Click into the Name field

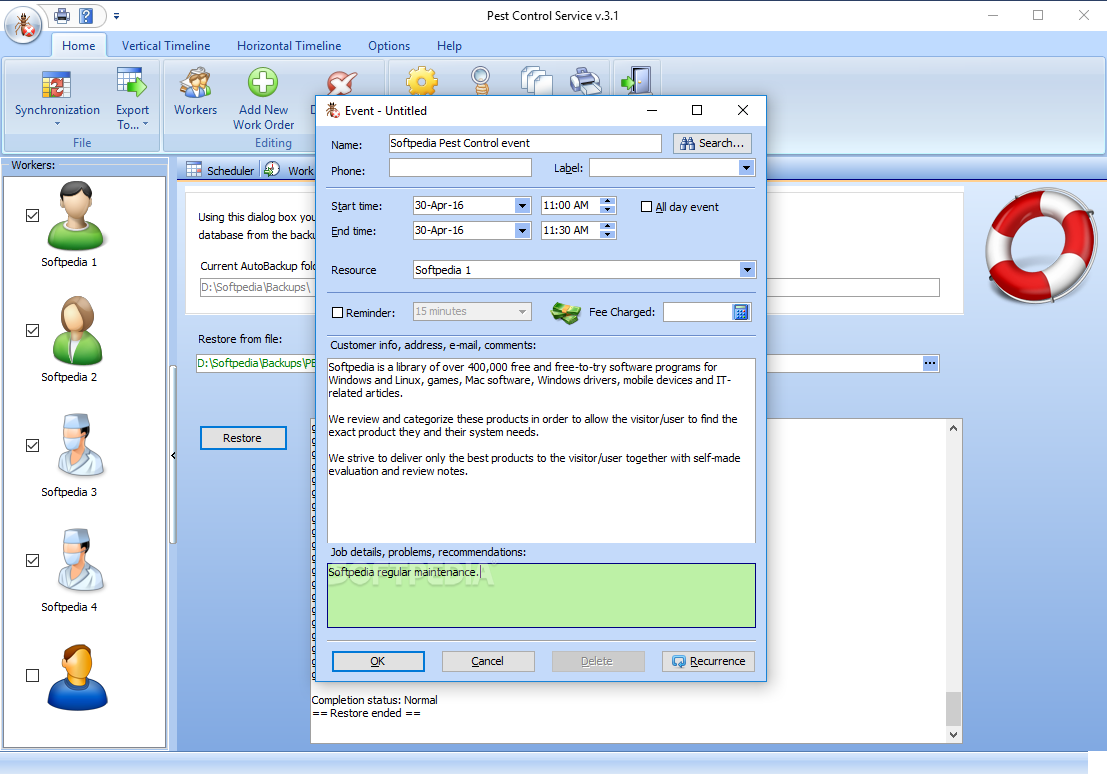pos(525,143)
